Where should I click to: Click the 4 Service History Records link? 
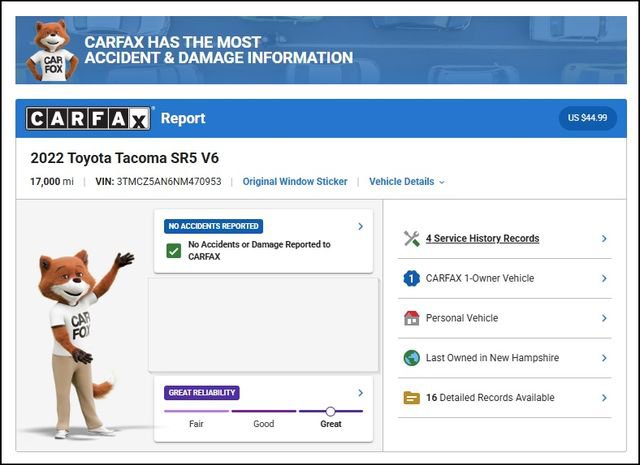(x=482, y=239)
